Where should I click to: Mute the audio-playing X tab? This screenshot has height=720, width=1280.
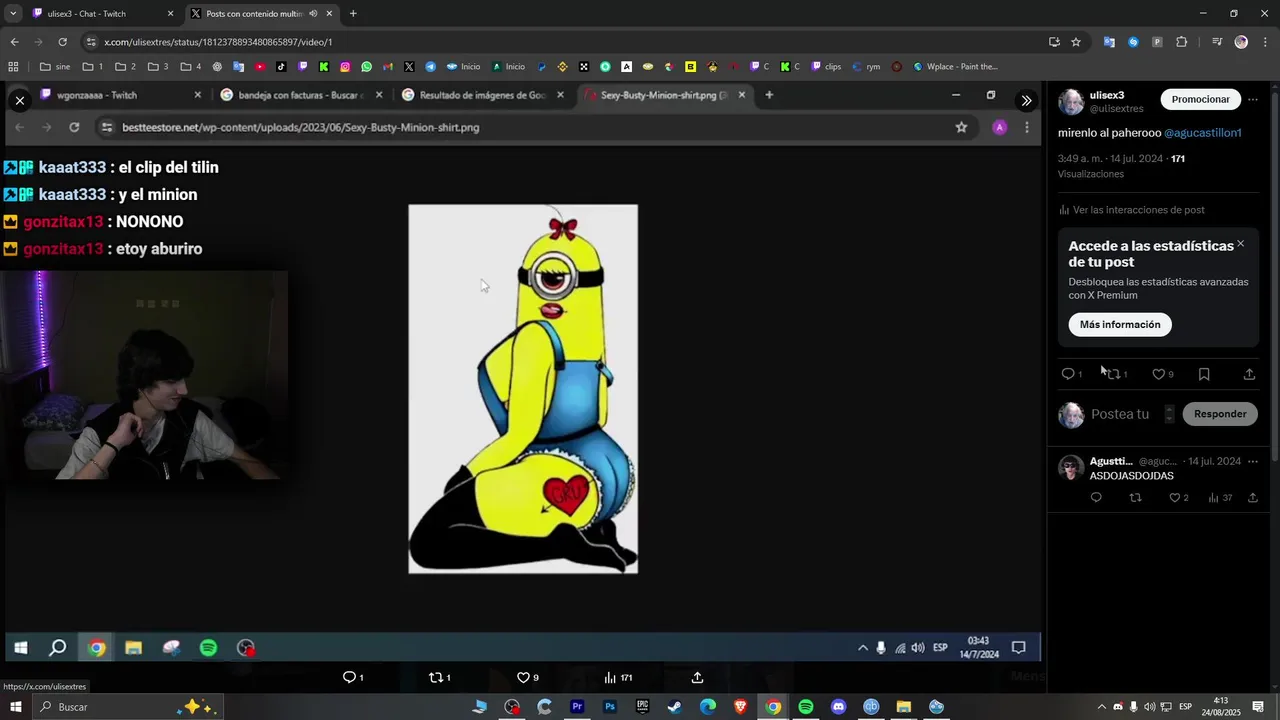click(313, 14)
